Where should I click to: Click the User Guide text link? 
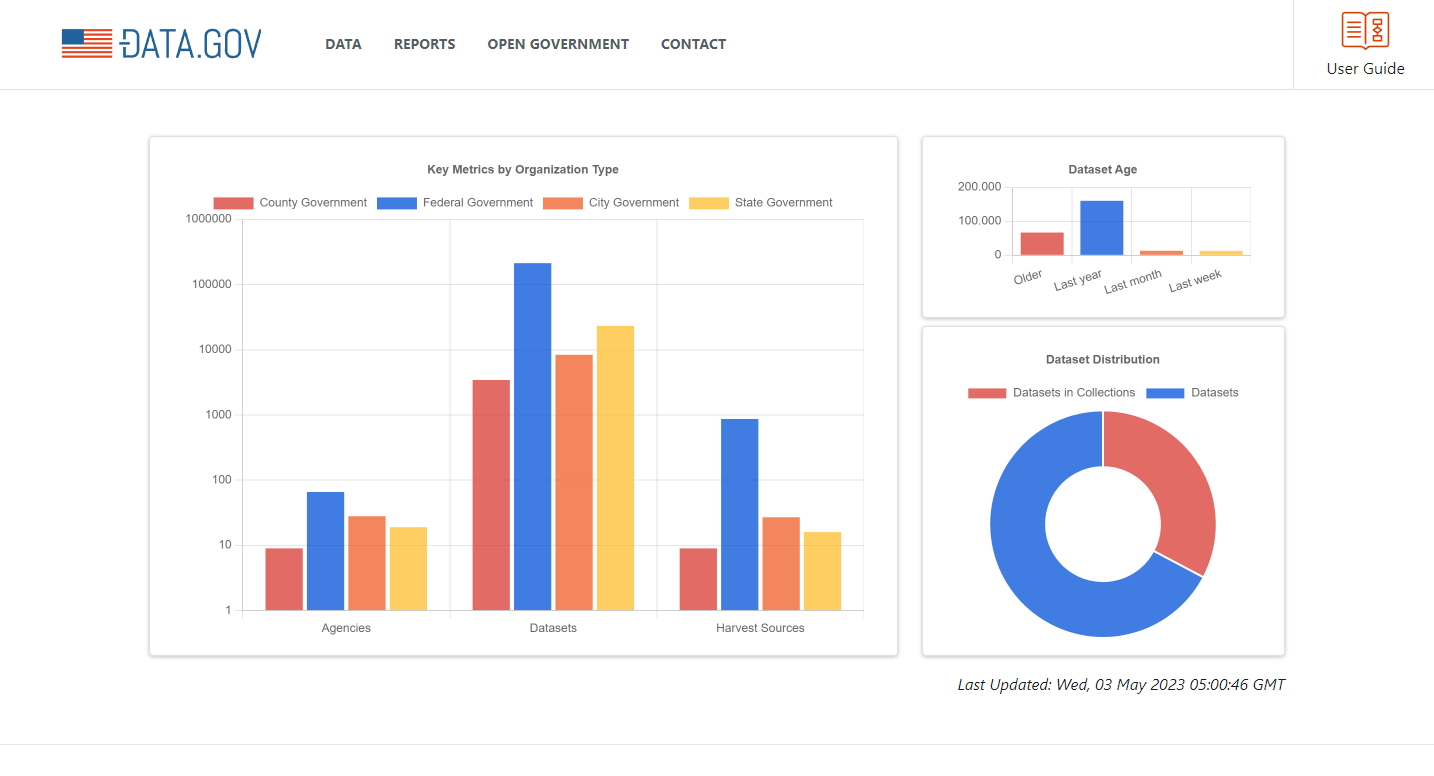pos(1365,69)
